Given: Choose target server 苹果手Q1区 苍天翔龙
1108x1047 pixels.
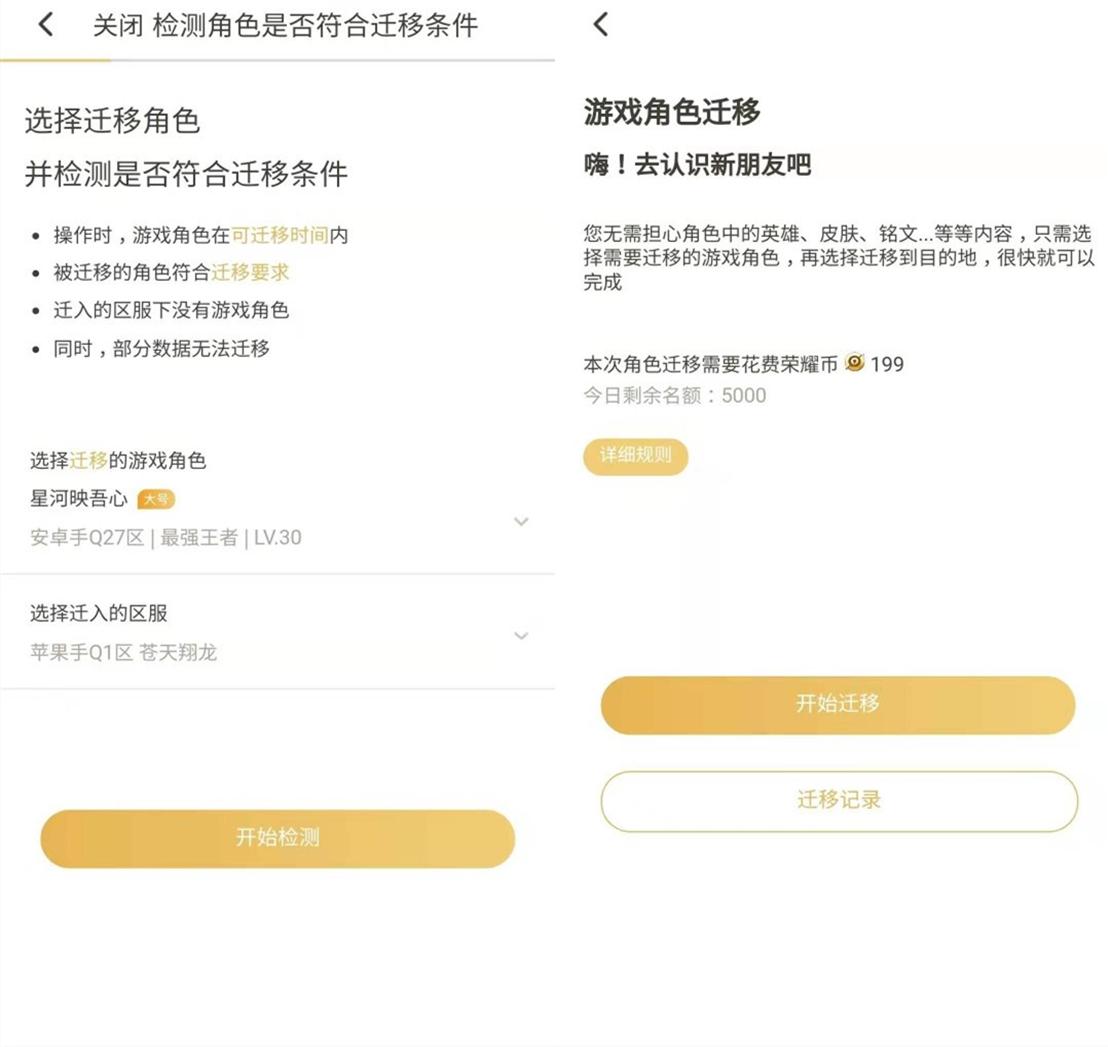Looking at the screenshot, I should click(x=124, y=653).
